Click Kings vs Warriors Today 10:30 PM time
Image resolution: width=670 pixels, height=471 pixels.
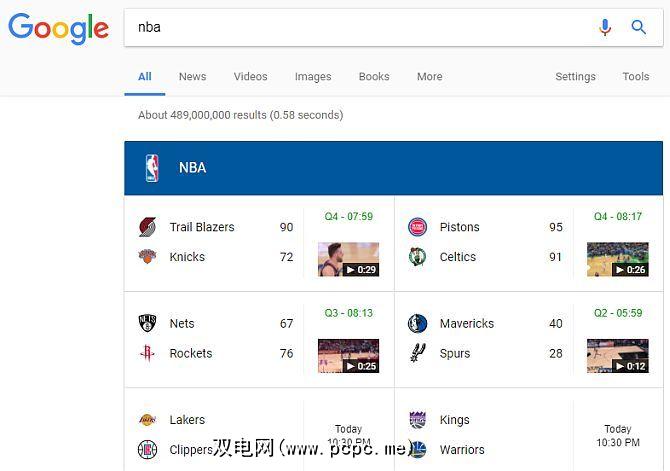(618, 435)
